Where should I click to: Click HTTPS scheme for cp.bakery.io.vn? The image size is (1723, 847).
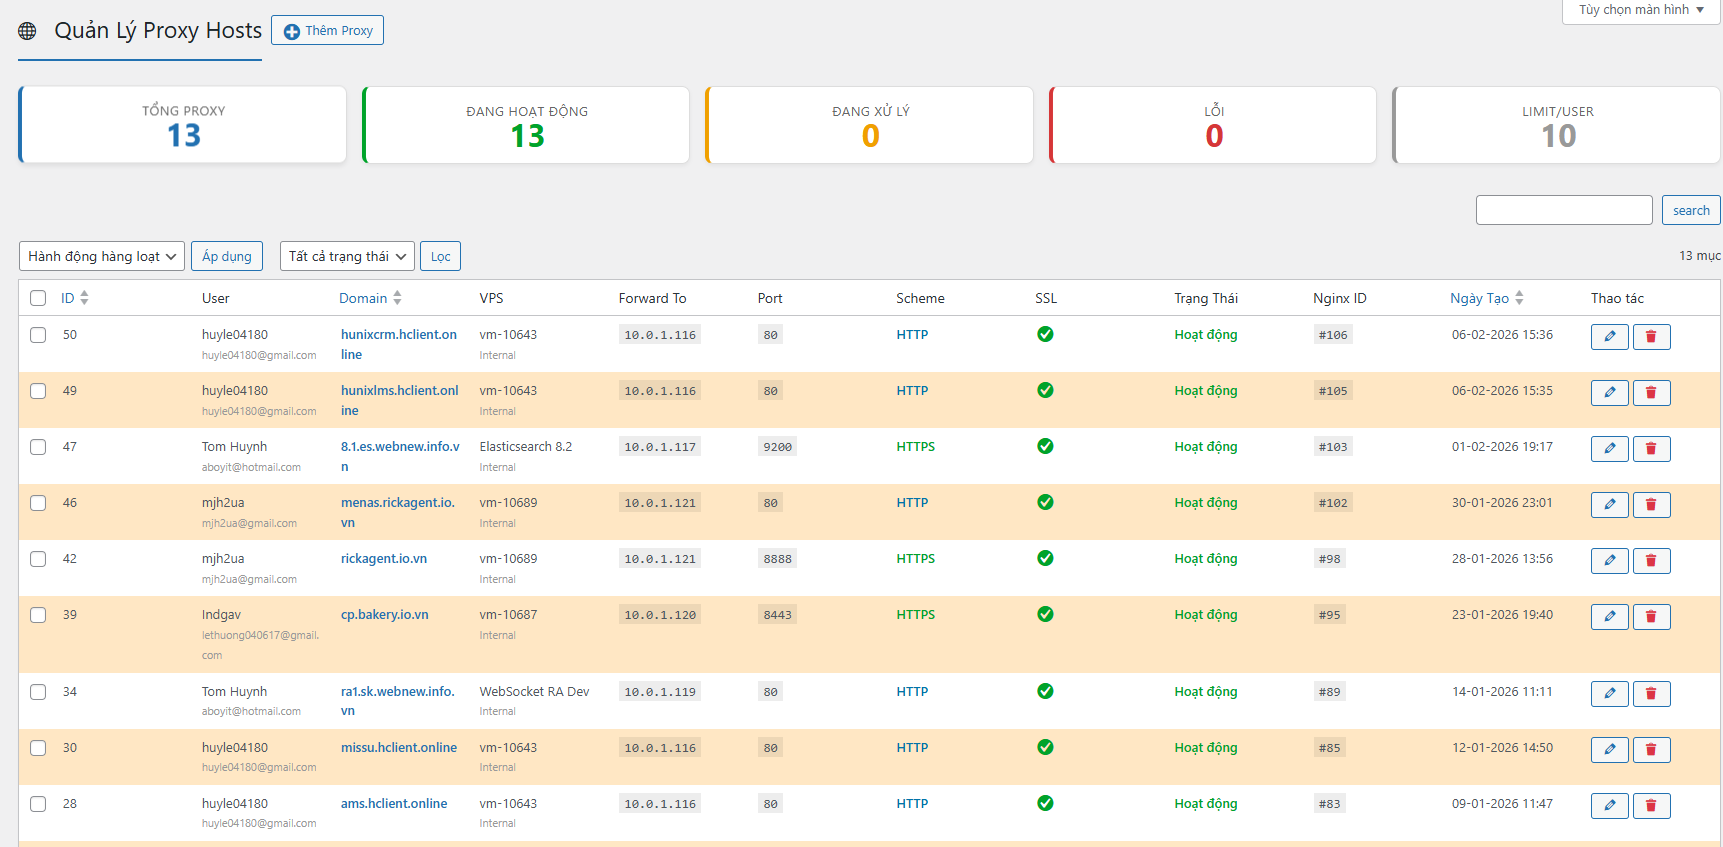click(x=916, y=614)
